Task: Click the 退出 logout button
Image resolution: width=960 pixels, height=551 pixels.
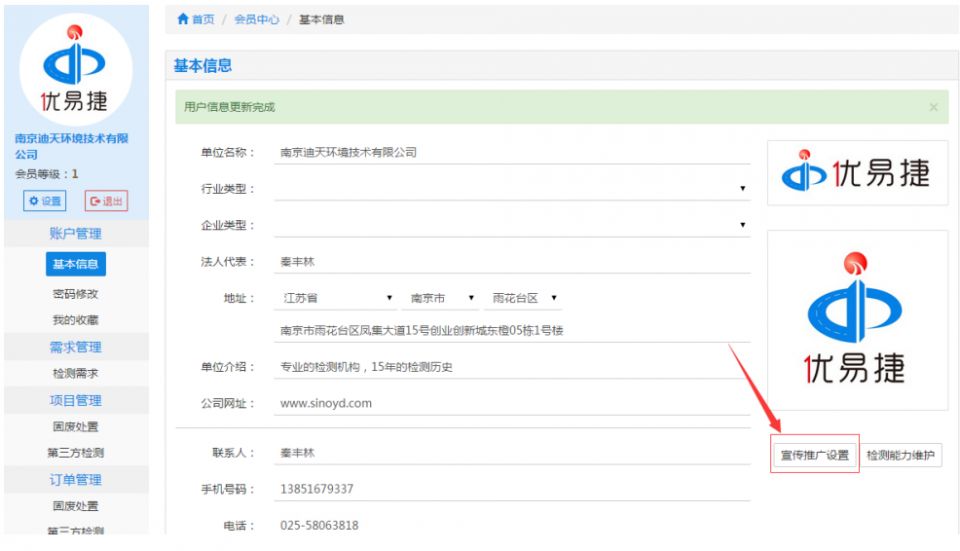Action: (x=106, y=201)
